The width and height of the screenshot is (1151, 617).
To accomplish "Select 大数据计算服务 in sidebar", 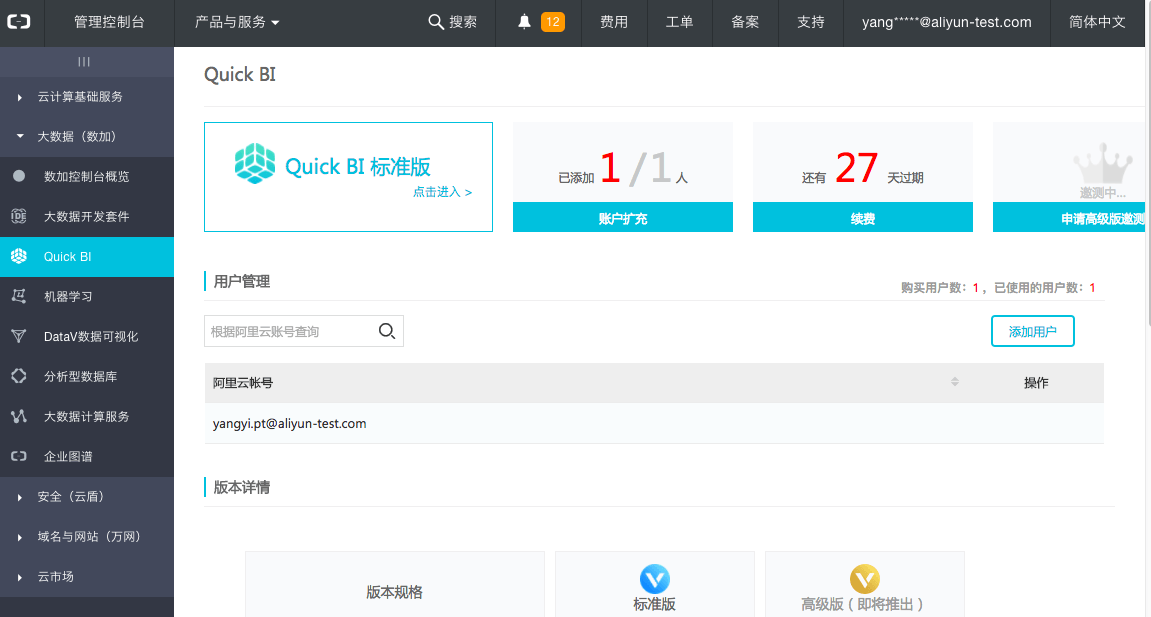I will 86,417.
